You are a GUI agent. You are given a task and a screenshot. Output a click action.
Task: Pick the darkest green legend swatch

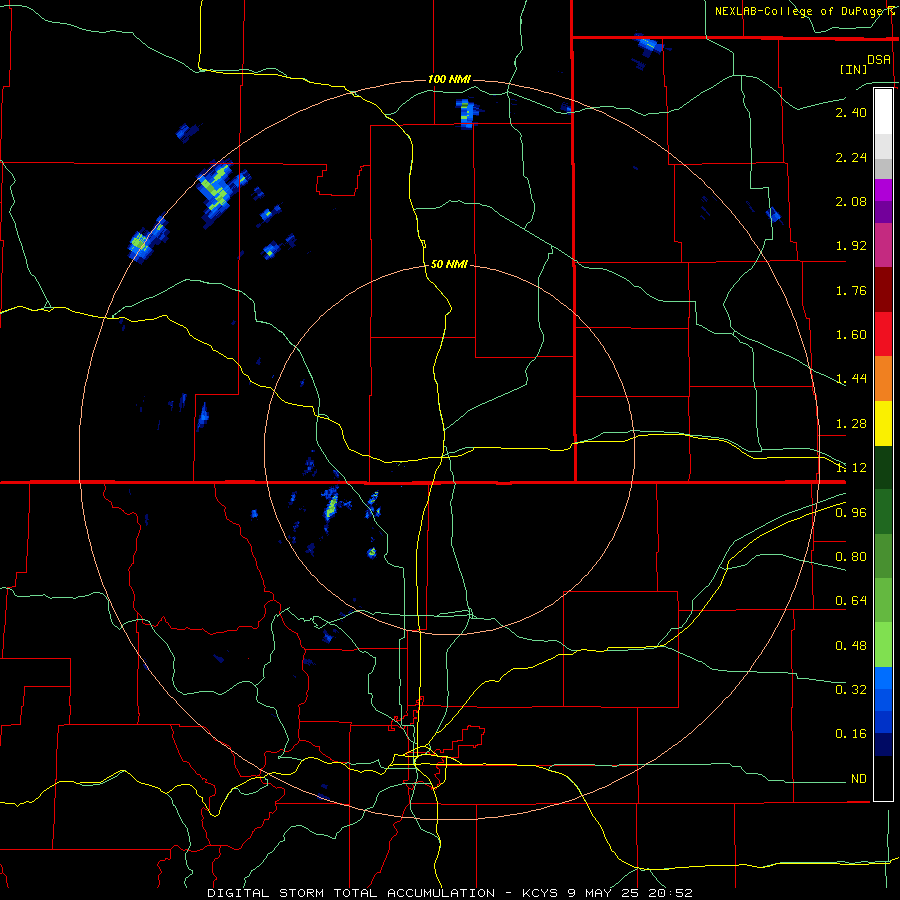[883, 467]
